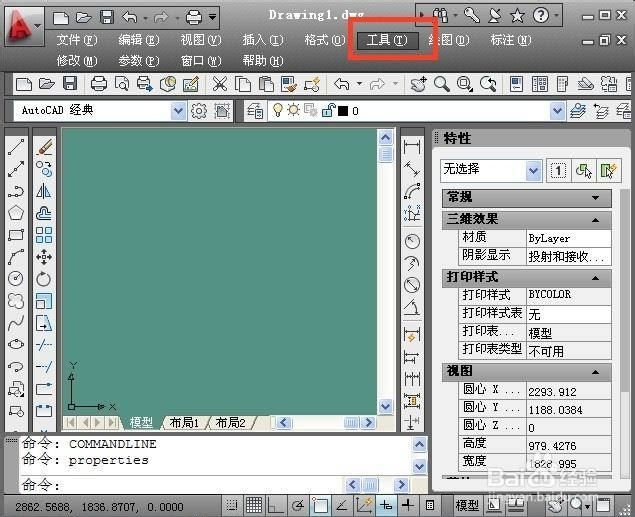Select the Revision cloud tool
The width and height of the screenshot is (635, 517).
(x=16, y=301)
